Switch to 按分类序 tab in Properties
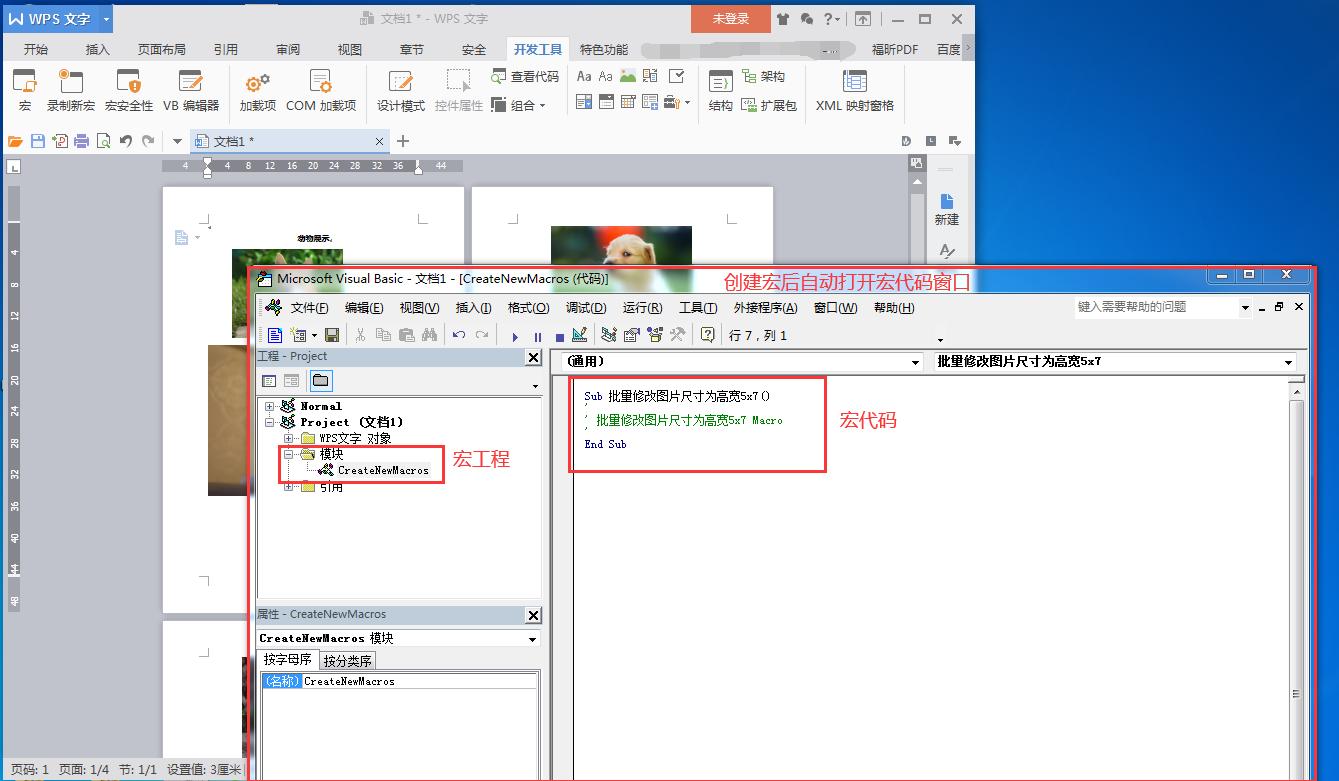Image resolution: width=1339 pixels, height=781 pixels. click(x=347, y=660)
